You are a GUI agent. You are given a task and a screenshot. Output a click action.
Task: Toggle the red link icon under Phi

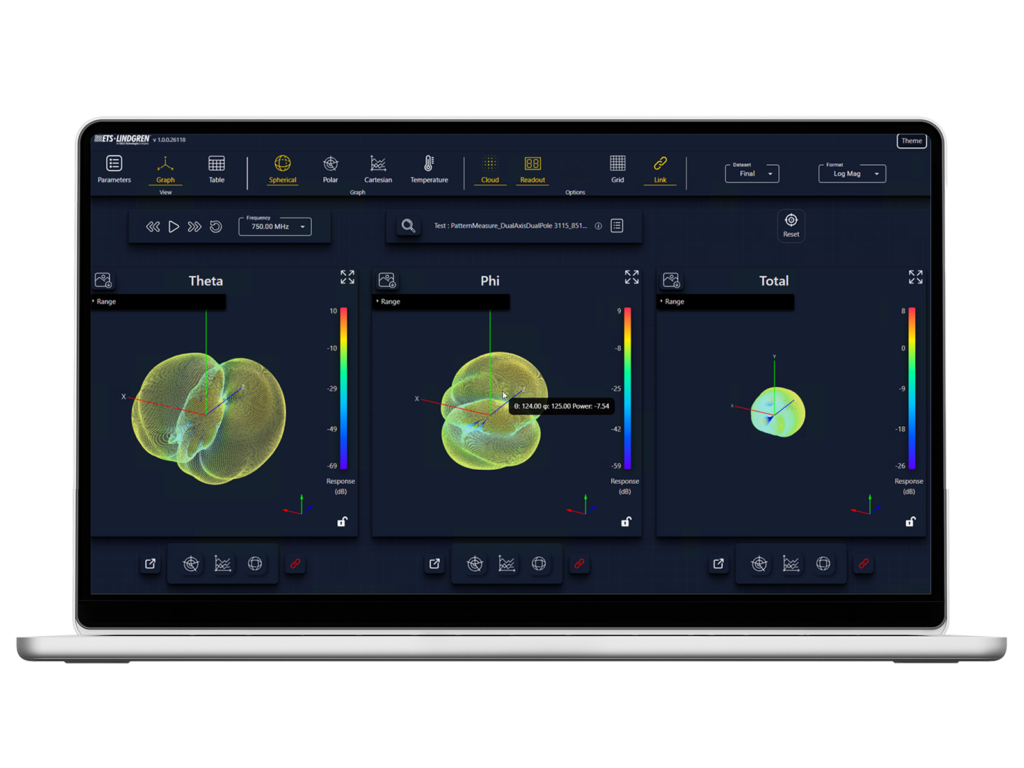click(579, 564)
